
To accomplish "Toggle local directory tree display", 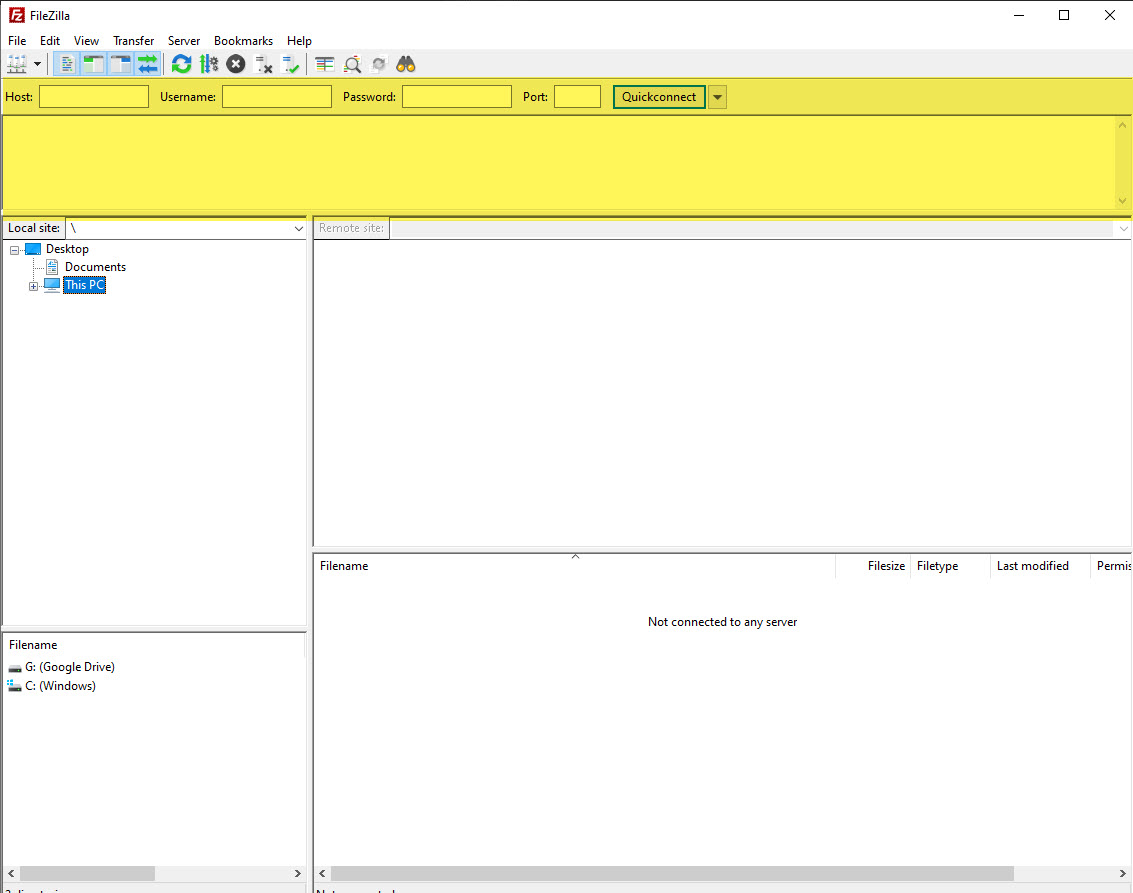I will click(94, 64).
